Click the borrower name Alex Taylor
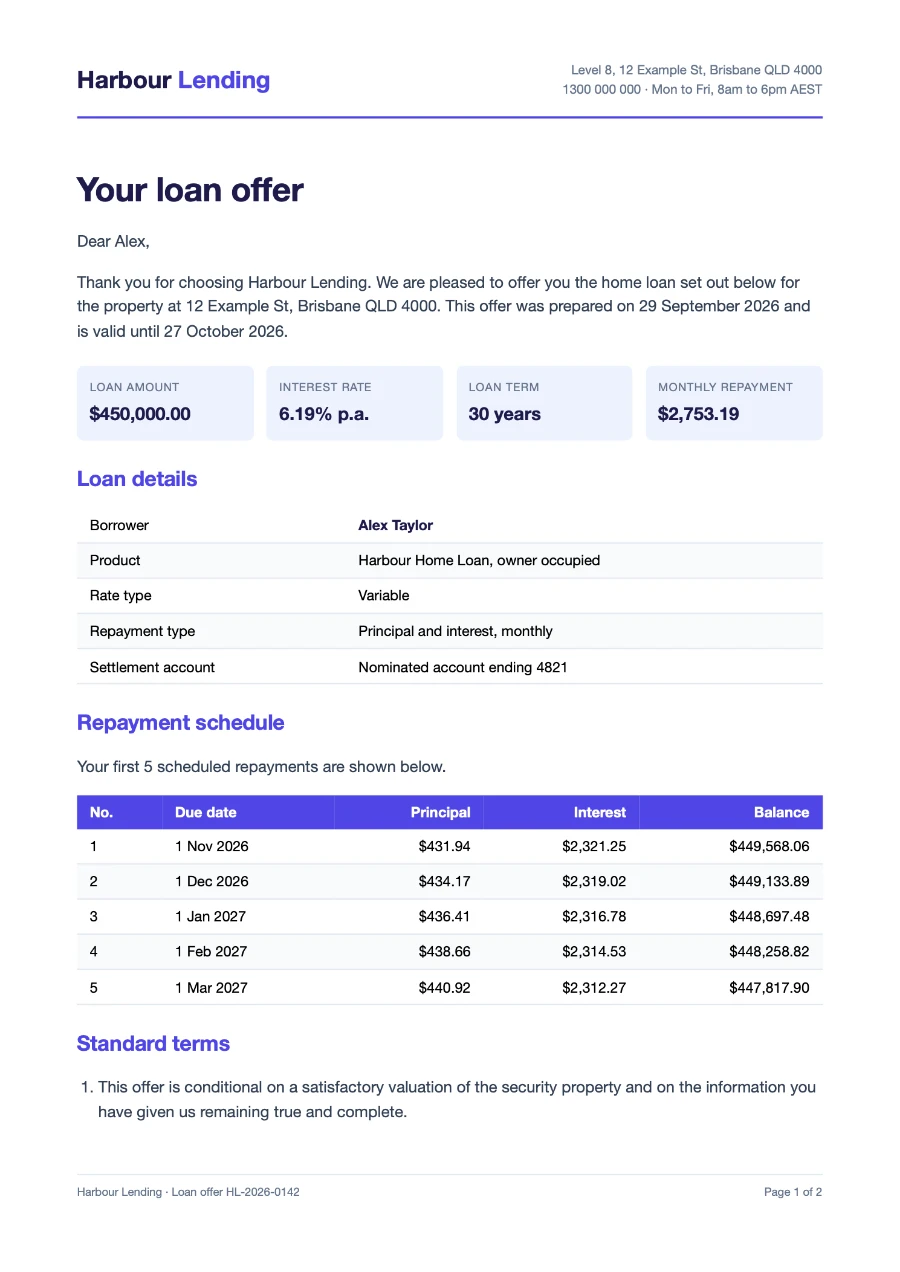 point(396,525)
